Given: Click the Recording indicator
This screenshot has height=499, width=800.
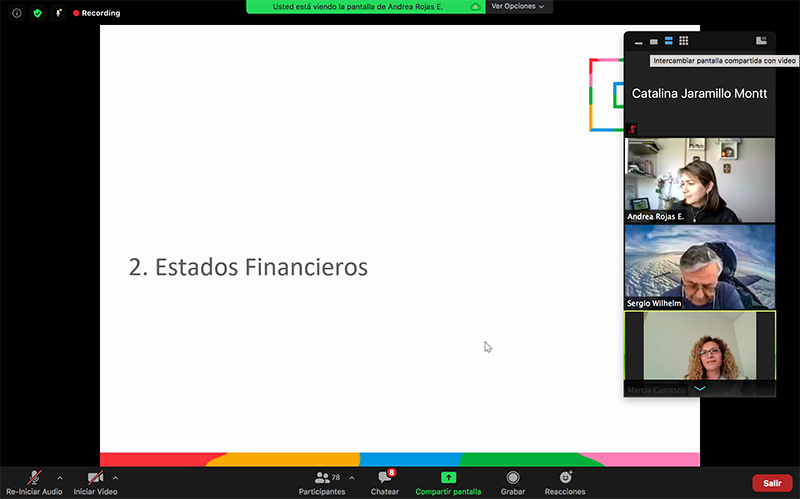Looking at the screenshot, I should 96,13.
